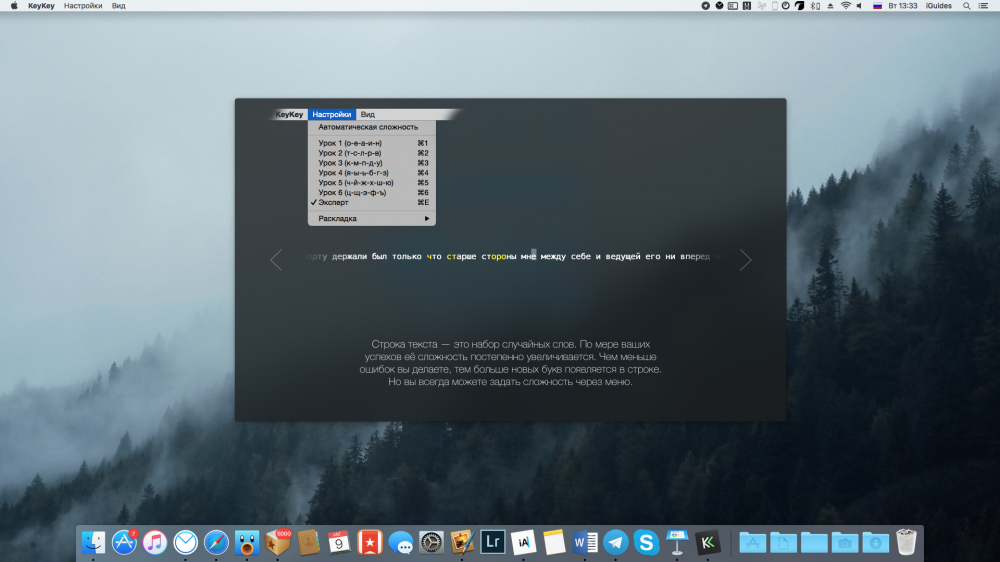Open the App Store from the Dock

[125, 542]
